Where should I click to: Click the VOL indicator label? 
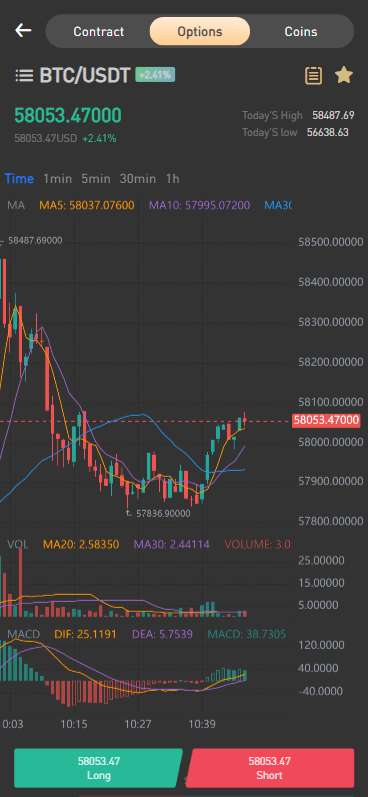click(x=18, y=545)
